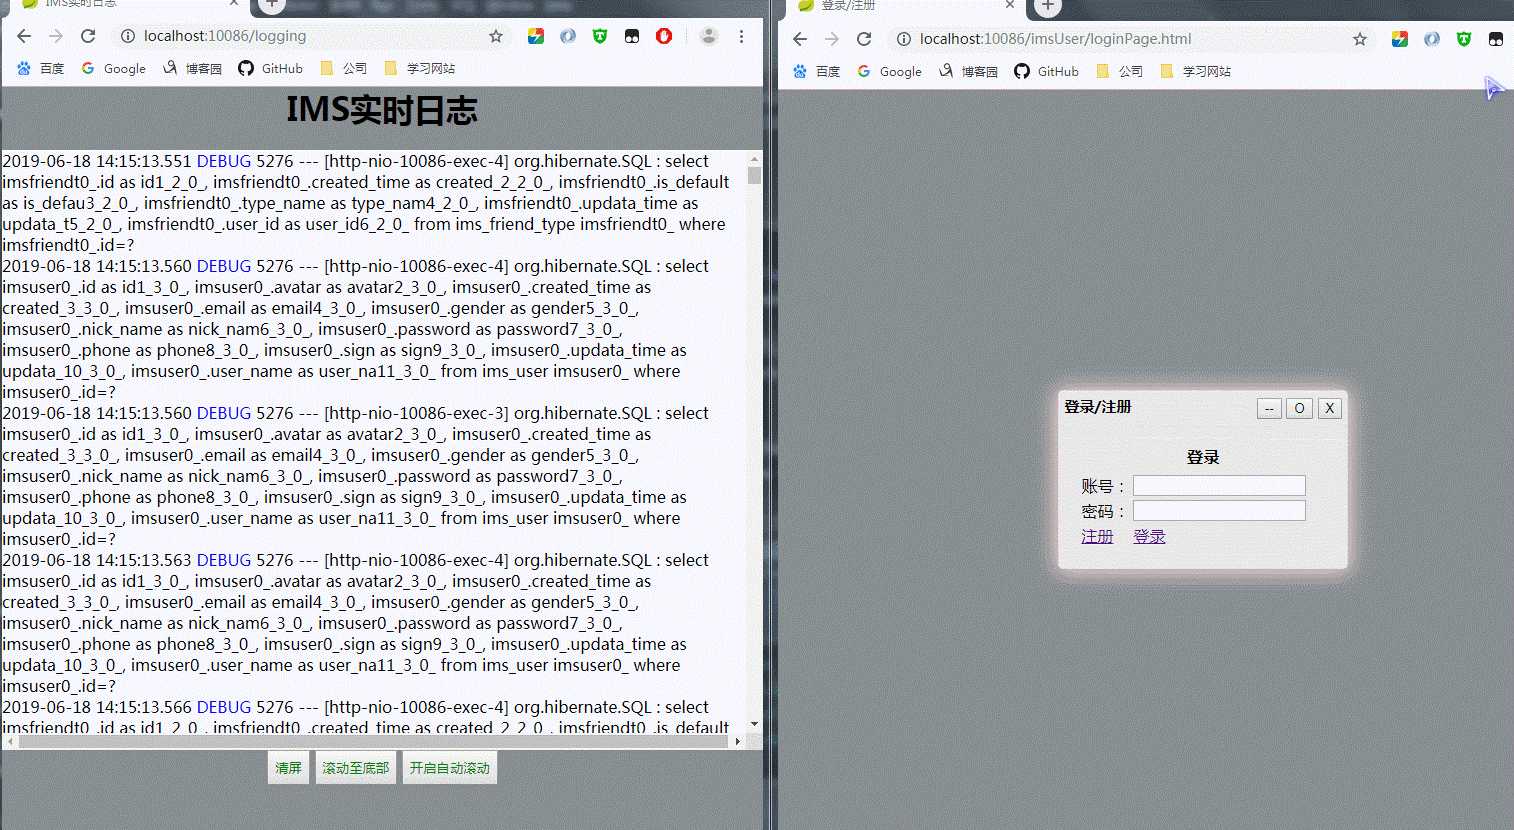
Task: Click localhost:10086/logging address bar
Action: [x=310, y=36]
